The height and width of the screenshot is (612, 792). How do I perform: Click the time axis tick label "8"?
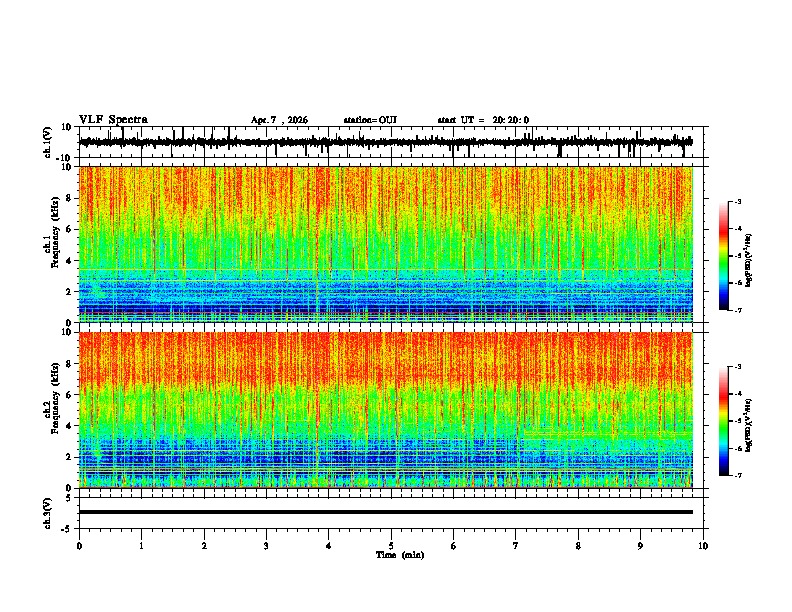tap(578, 546)
